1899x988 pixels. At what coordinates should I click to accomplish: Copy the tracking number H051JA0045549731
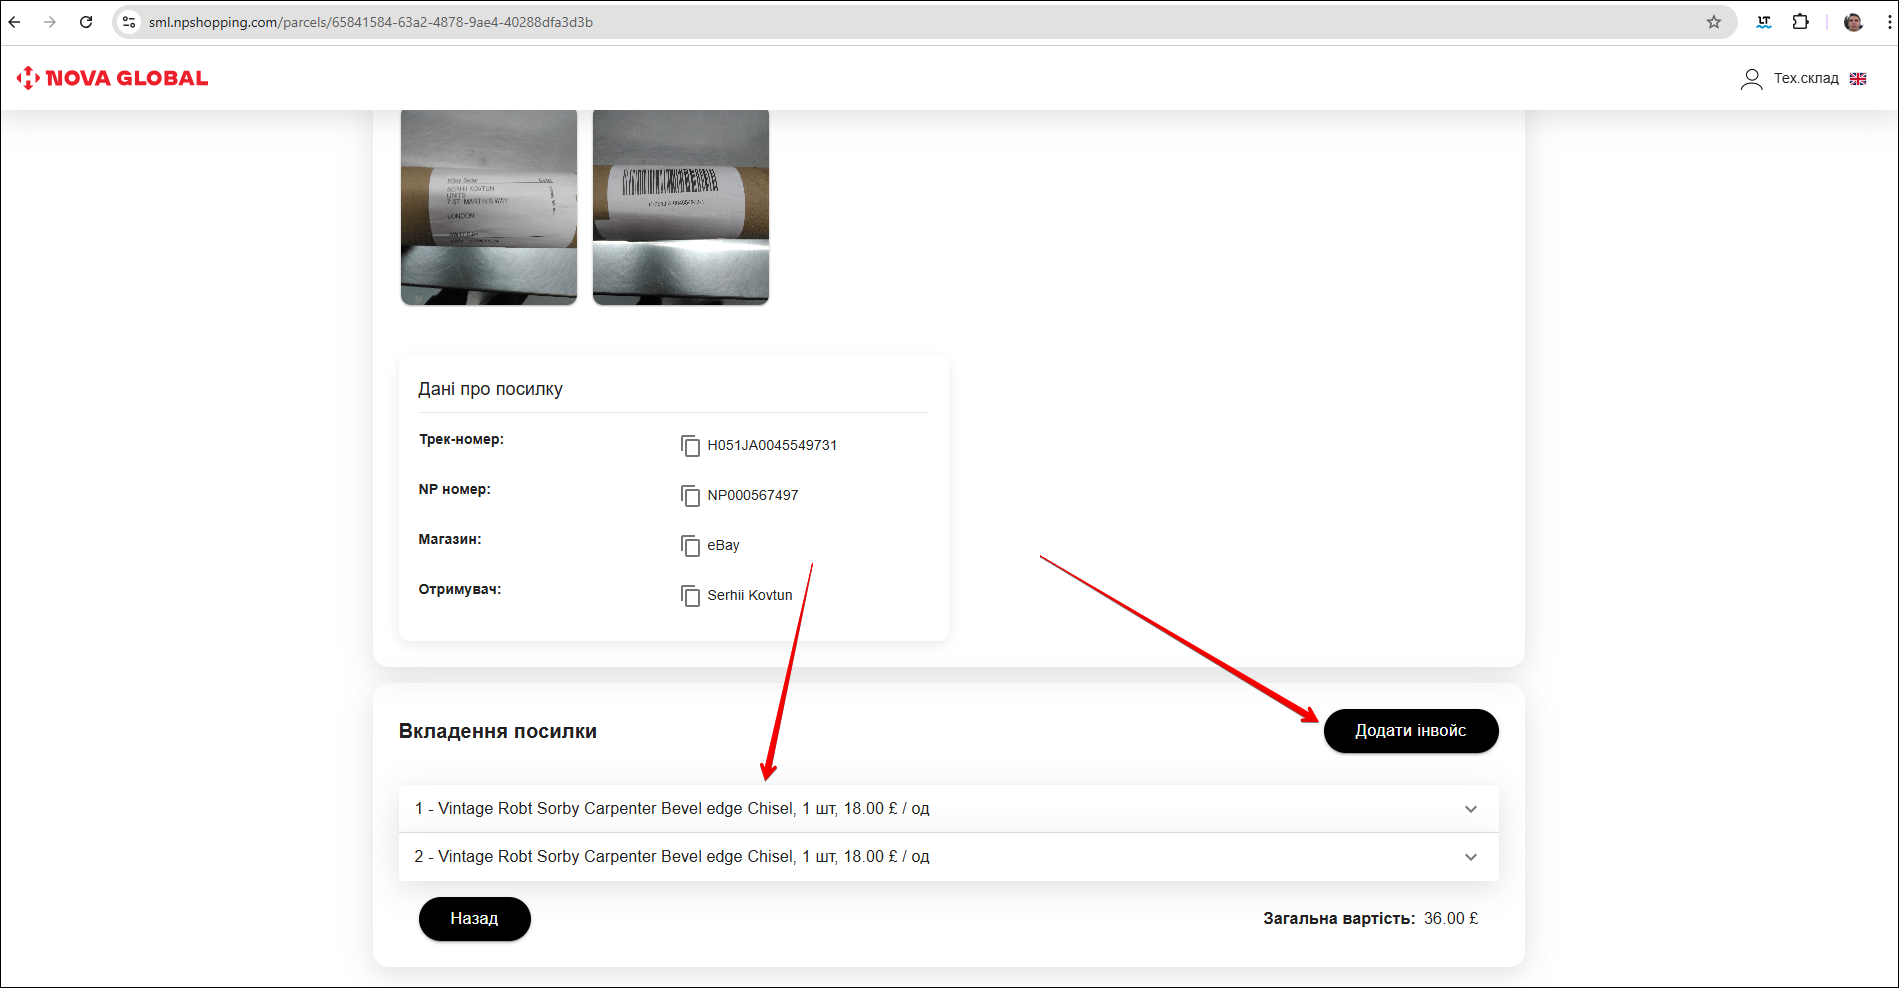point(690,446)
